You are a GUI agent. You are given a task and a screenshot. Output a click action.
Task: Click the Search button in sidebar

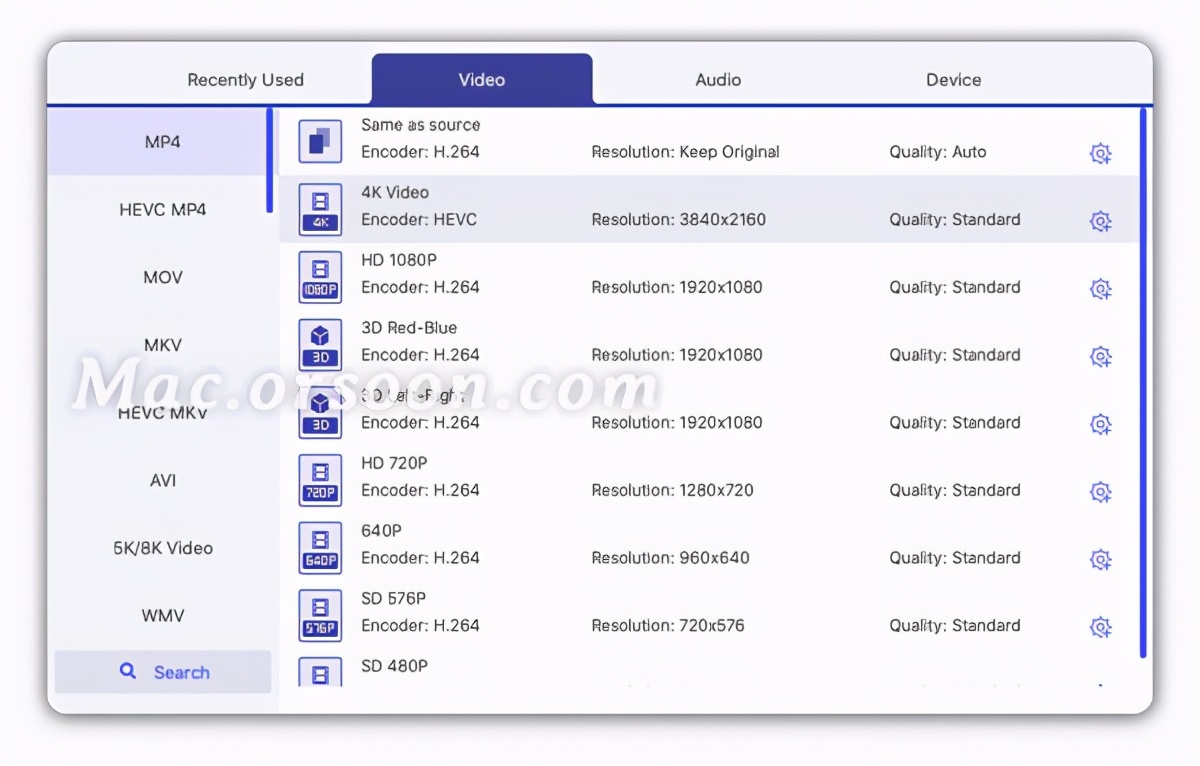163,672
